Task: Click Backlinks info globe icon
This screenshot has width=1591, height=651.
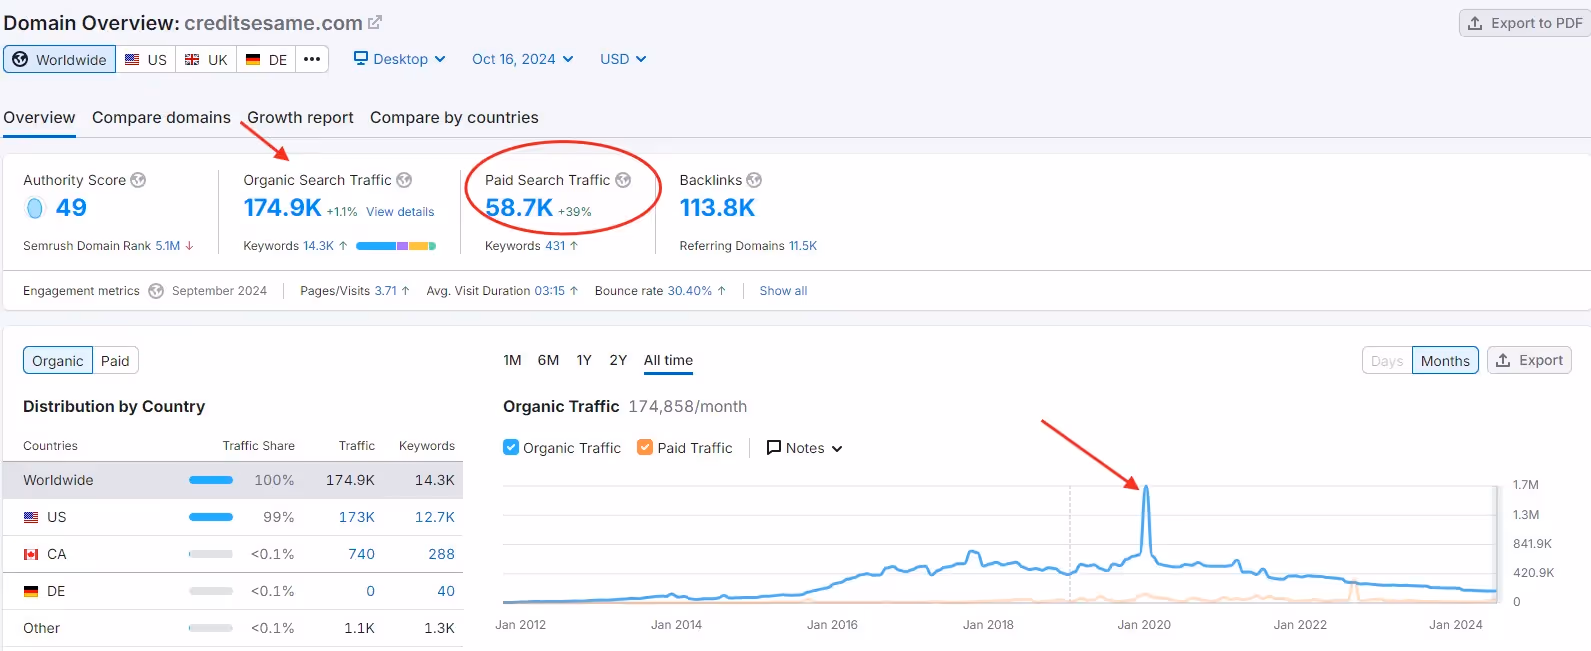Action: [754, 180]
